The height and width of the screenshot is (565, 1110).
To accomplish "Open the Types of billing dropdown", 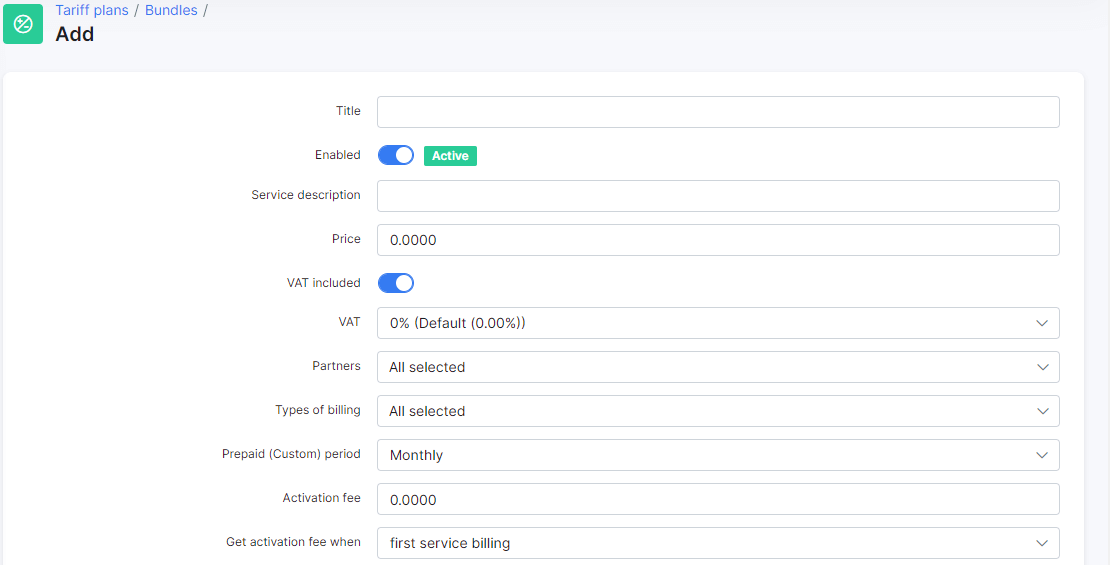I will point(718,411).
